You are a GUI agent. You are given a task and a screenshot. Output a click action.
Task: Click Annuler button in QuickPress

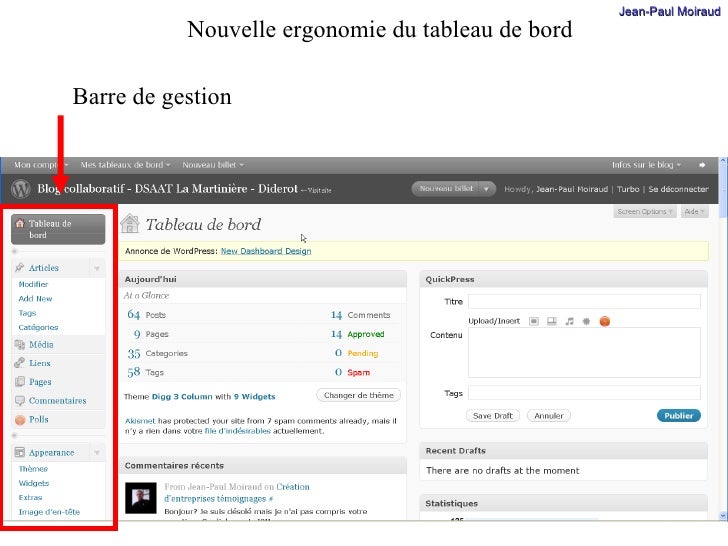click(x=548, y=416)
